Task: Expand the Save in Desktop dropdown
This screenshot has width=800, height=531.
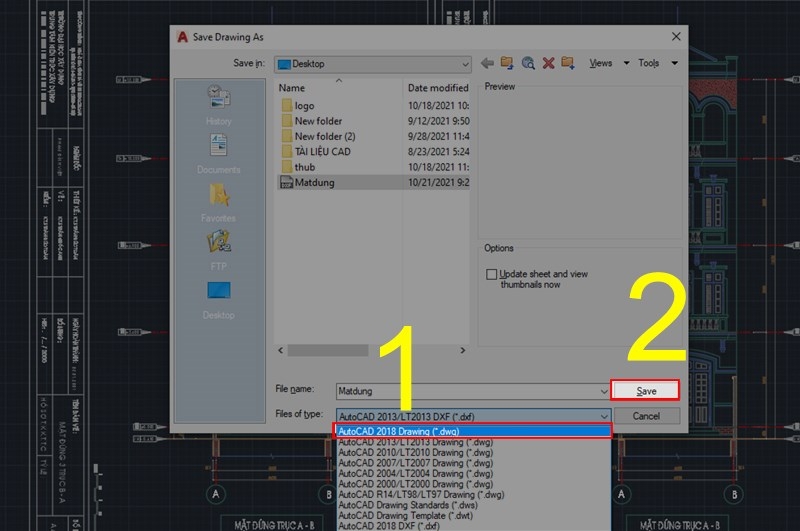Action: click(x=465, y=64)
